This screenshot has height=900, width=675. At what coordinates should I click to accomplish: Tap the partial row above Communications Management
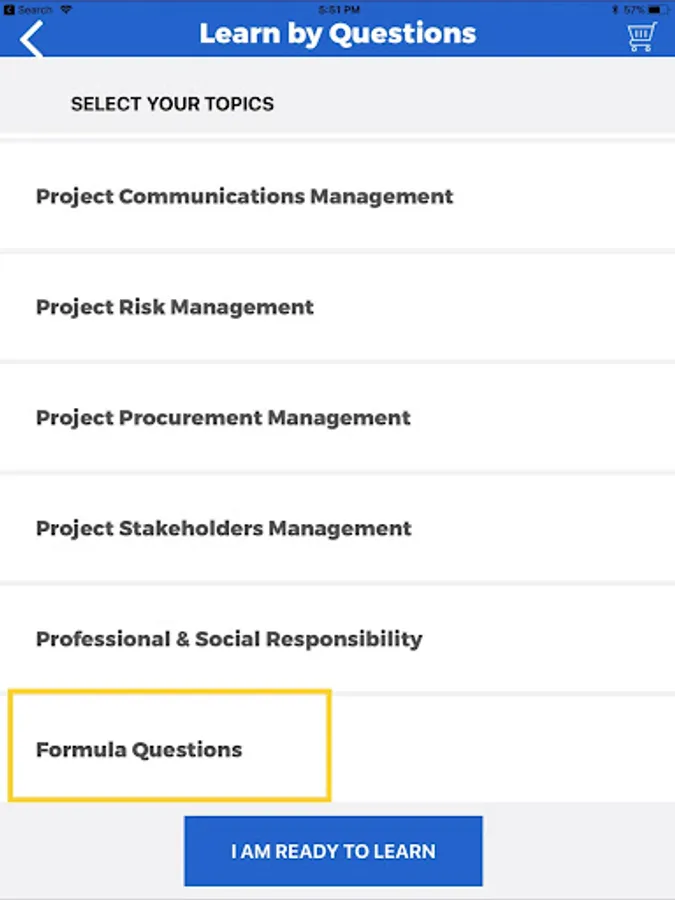pyautogui.click(x=337, y=136)
